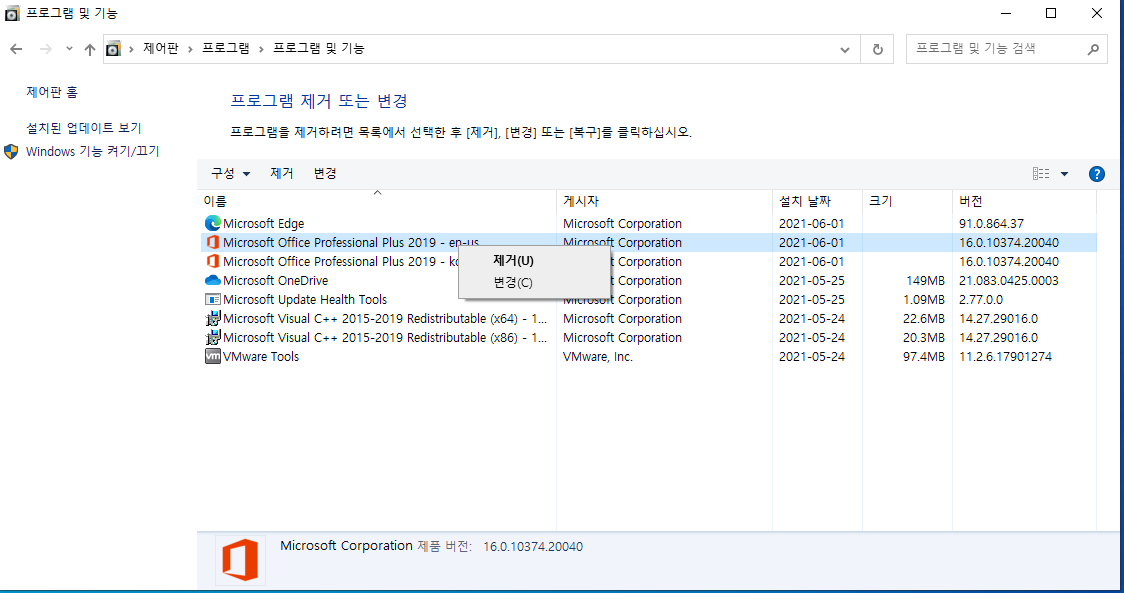
Task: Click the Office ko-kr row icon
Action: pyautogui.click(x=212, y=262)
